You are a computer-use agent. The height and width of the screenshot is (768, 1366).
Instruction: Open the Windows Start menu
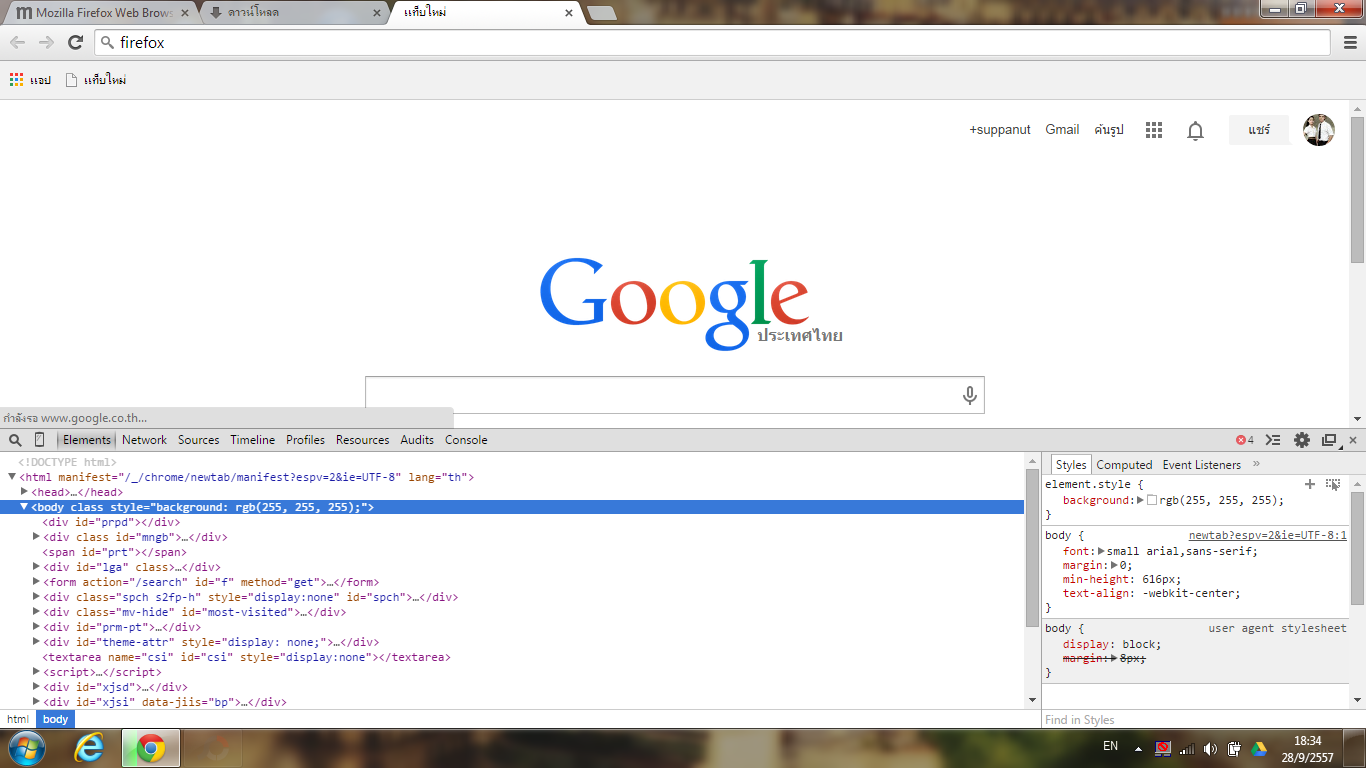(26, 747)
